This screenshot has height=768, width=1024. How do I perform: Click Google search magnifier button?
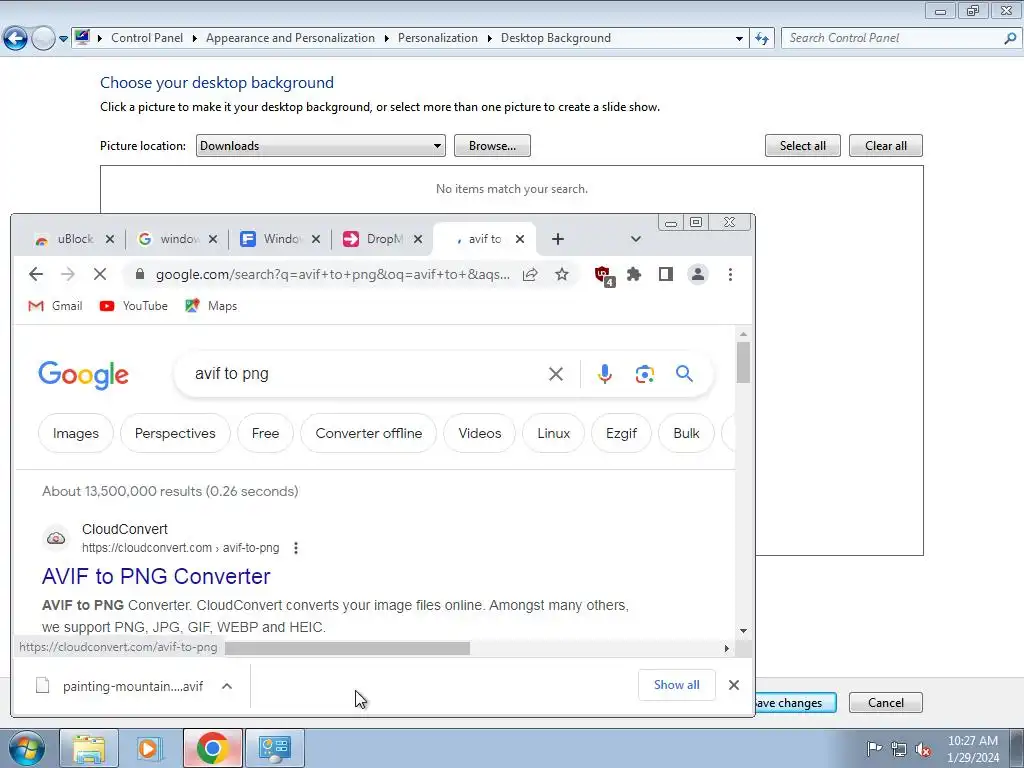point(684,374)
